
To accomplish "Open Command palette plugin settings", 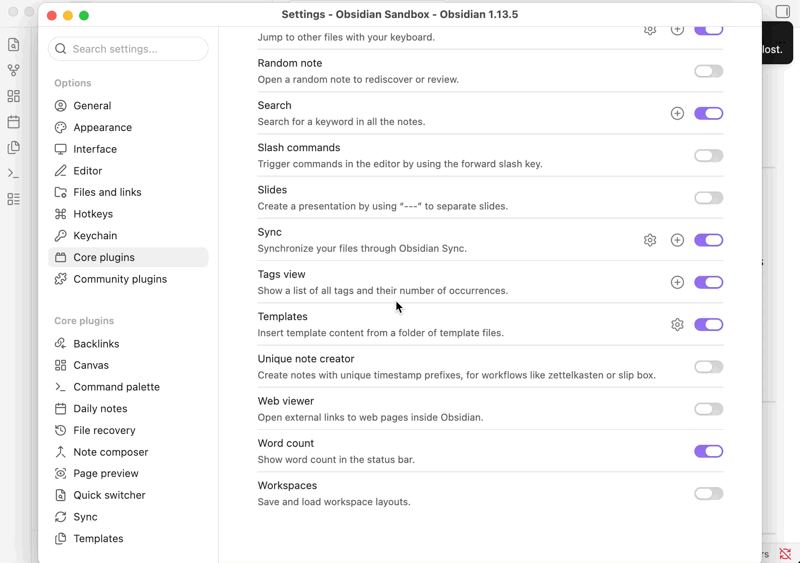I will tap(128, 387).
